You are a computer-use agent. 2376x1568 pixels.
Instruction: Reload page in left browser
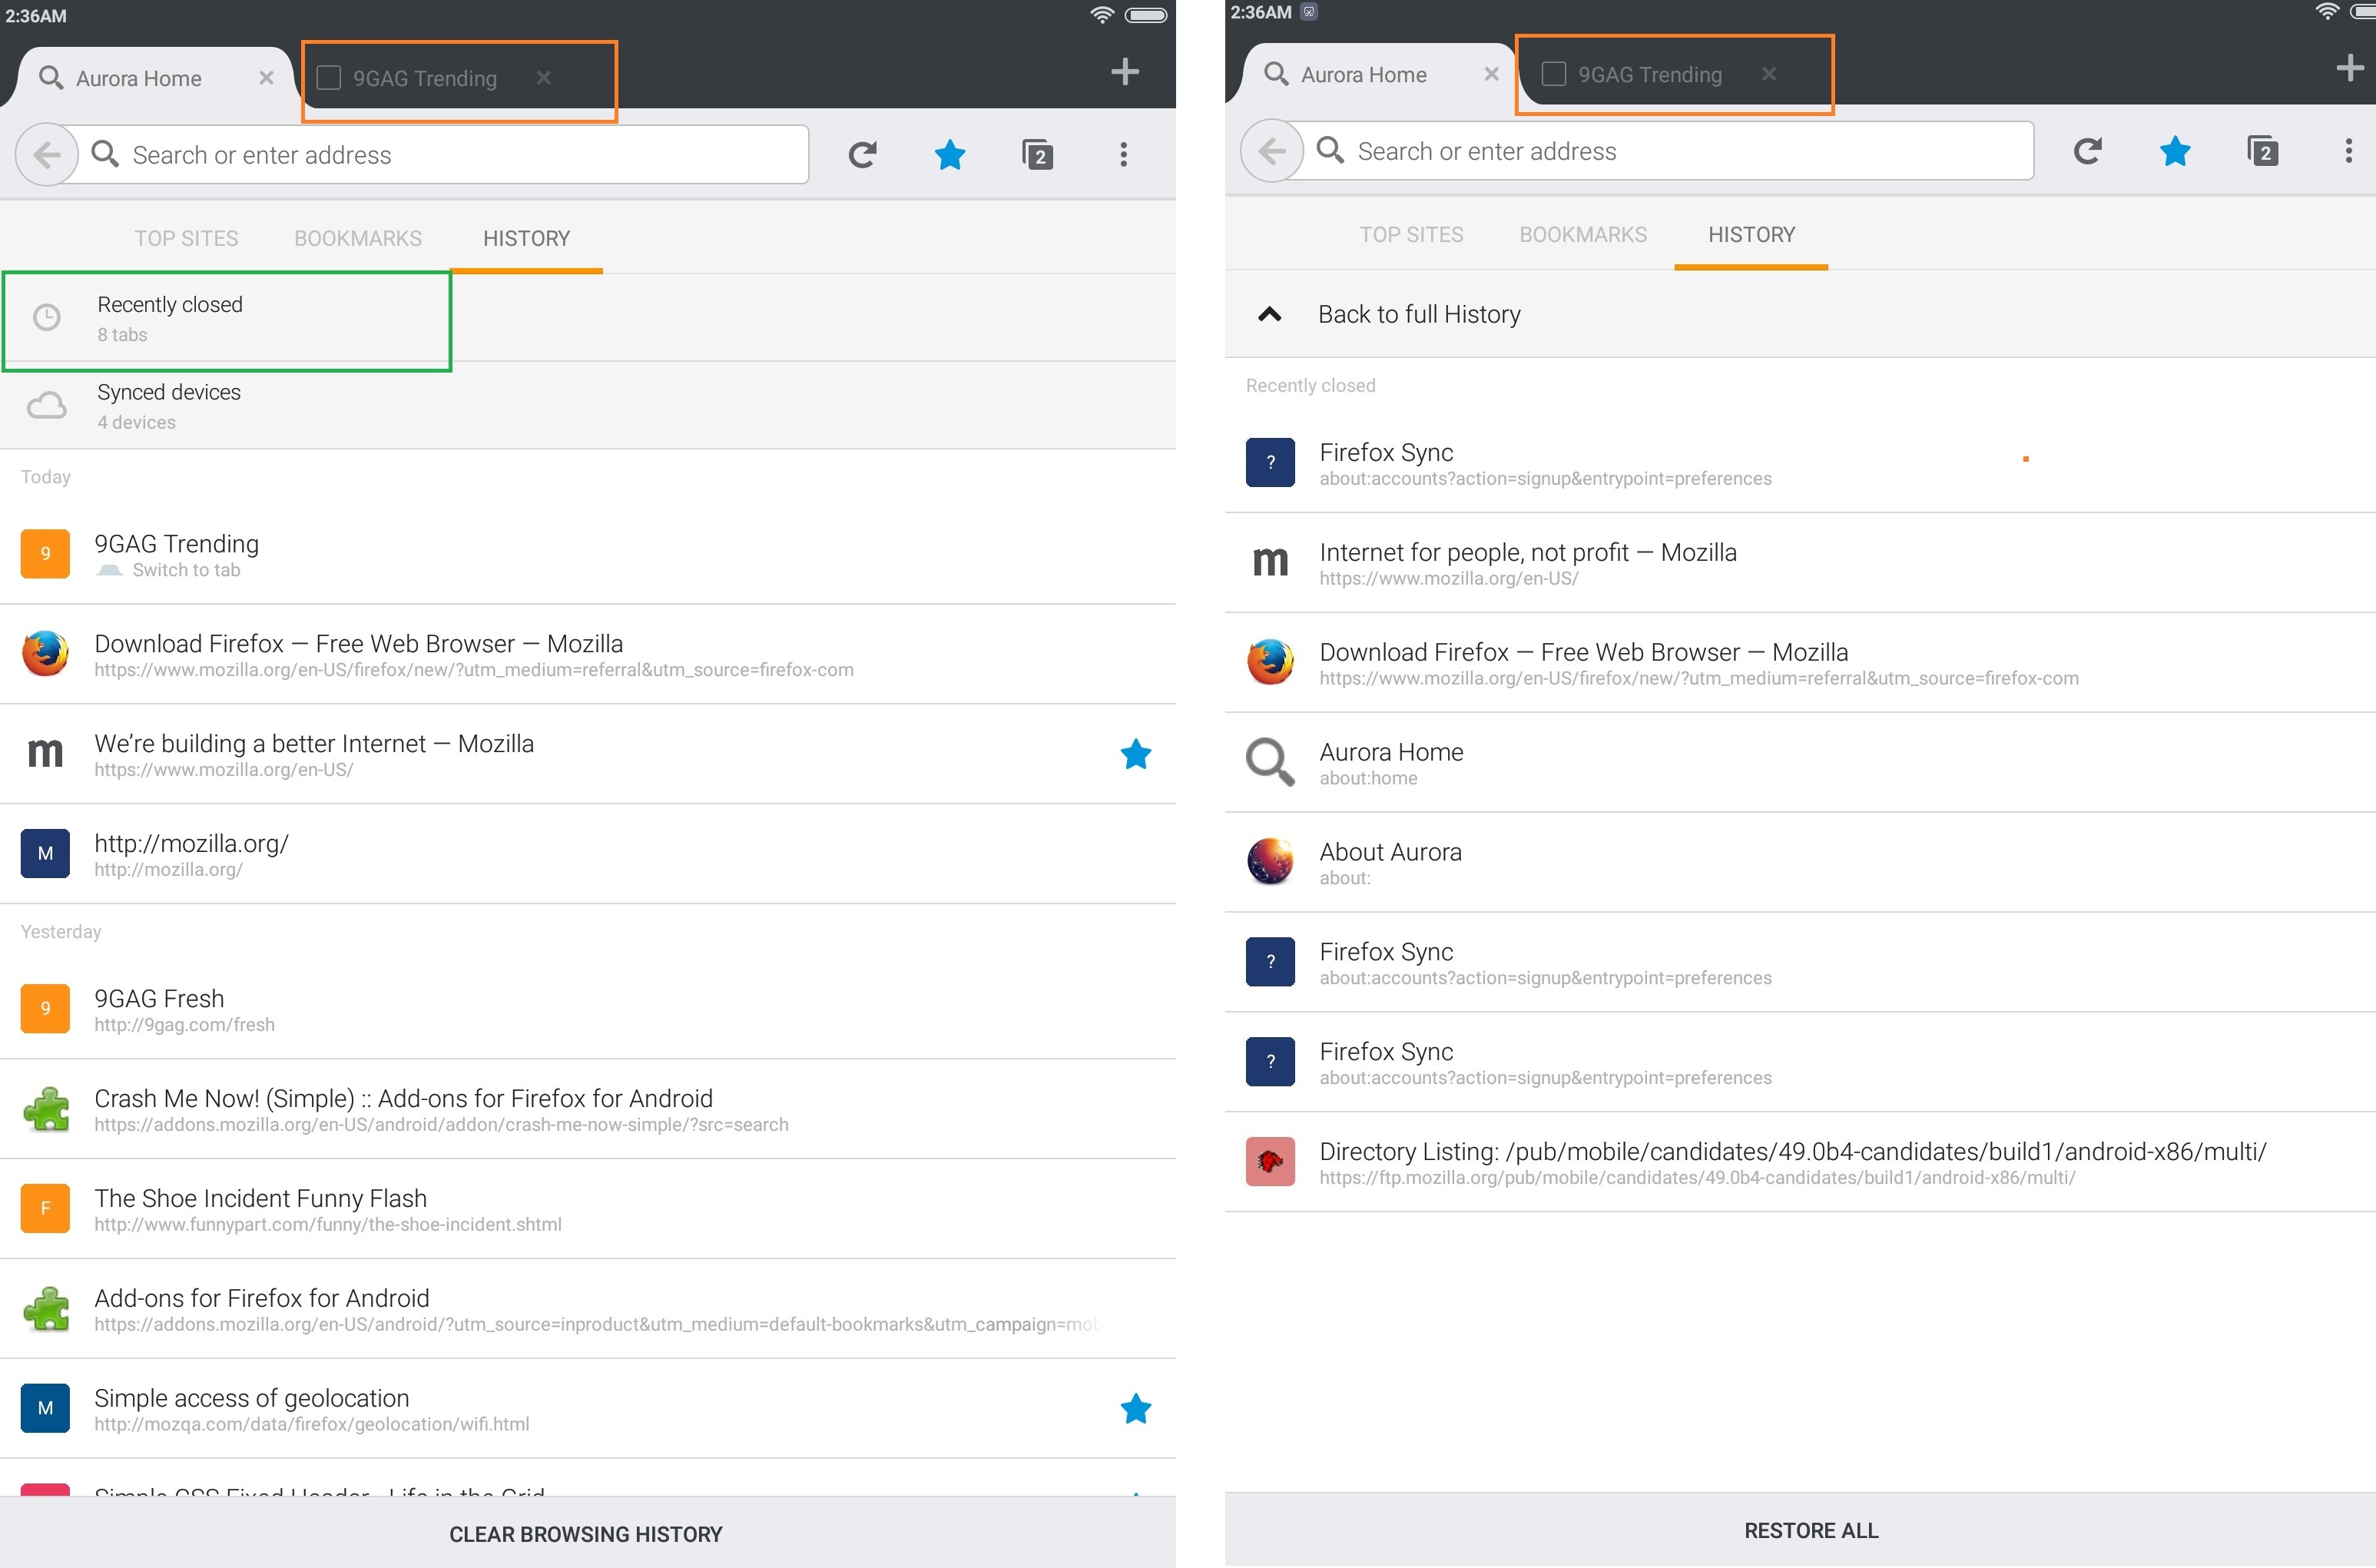click(862, 155)
